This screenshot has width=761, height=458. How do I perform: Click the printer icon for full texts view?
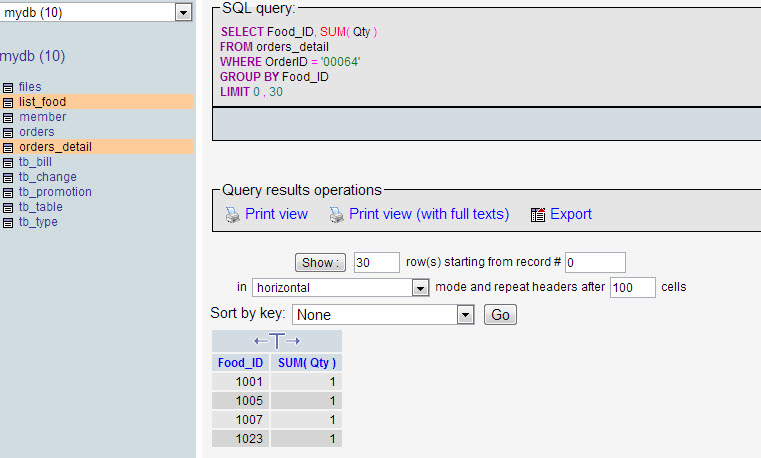pyautogui.click(x=336, y=214)
